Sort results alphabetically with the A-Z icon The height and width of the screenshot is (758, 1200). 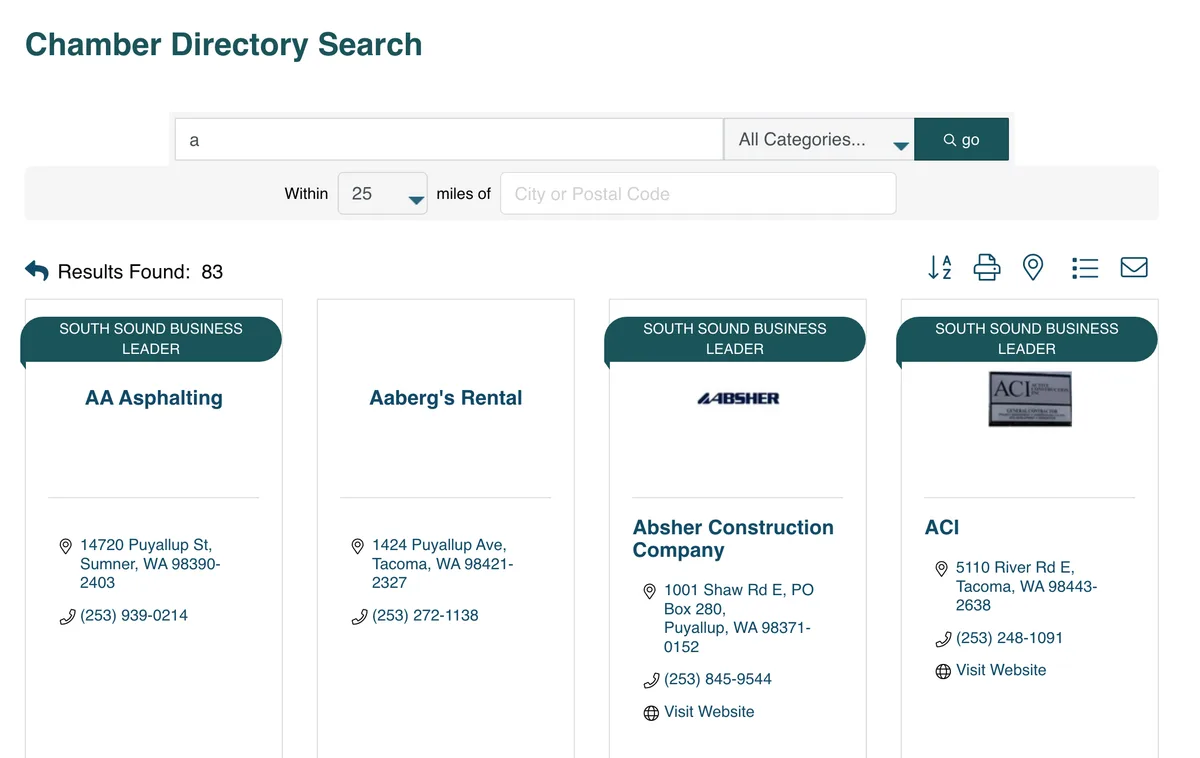tap(940, 268)
